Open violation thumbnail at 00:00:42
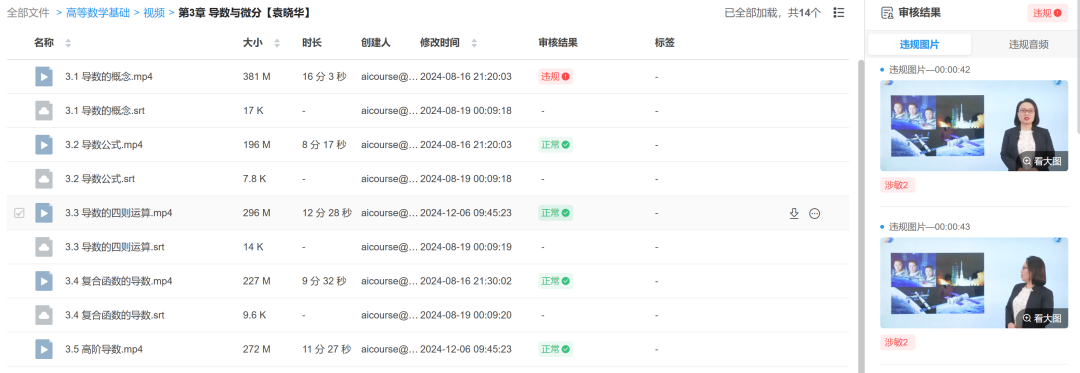Image resolution: width=1080 pixels, height=373 pixels. click(x=973, y=125)
